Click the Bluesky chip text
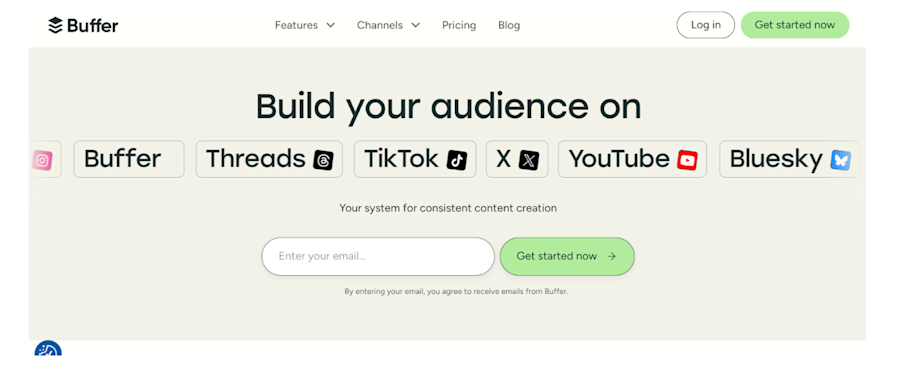 (776, 160)
